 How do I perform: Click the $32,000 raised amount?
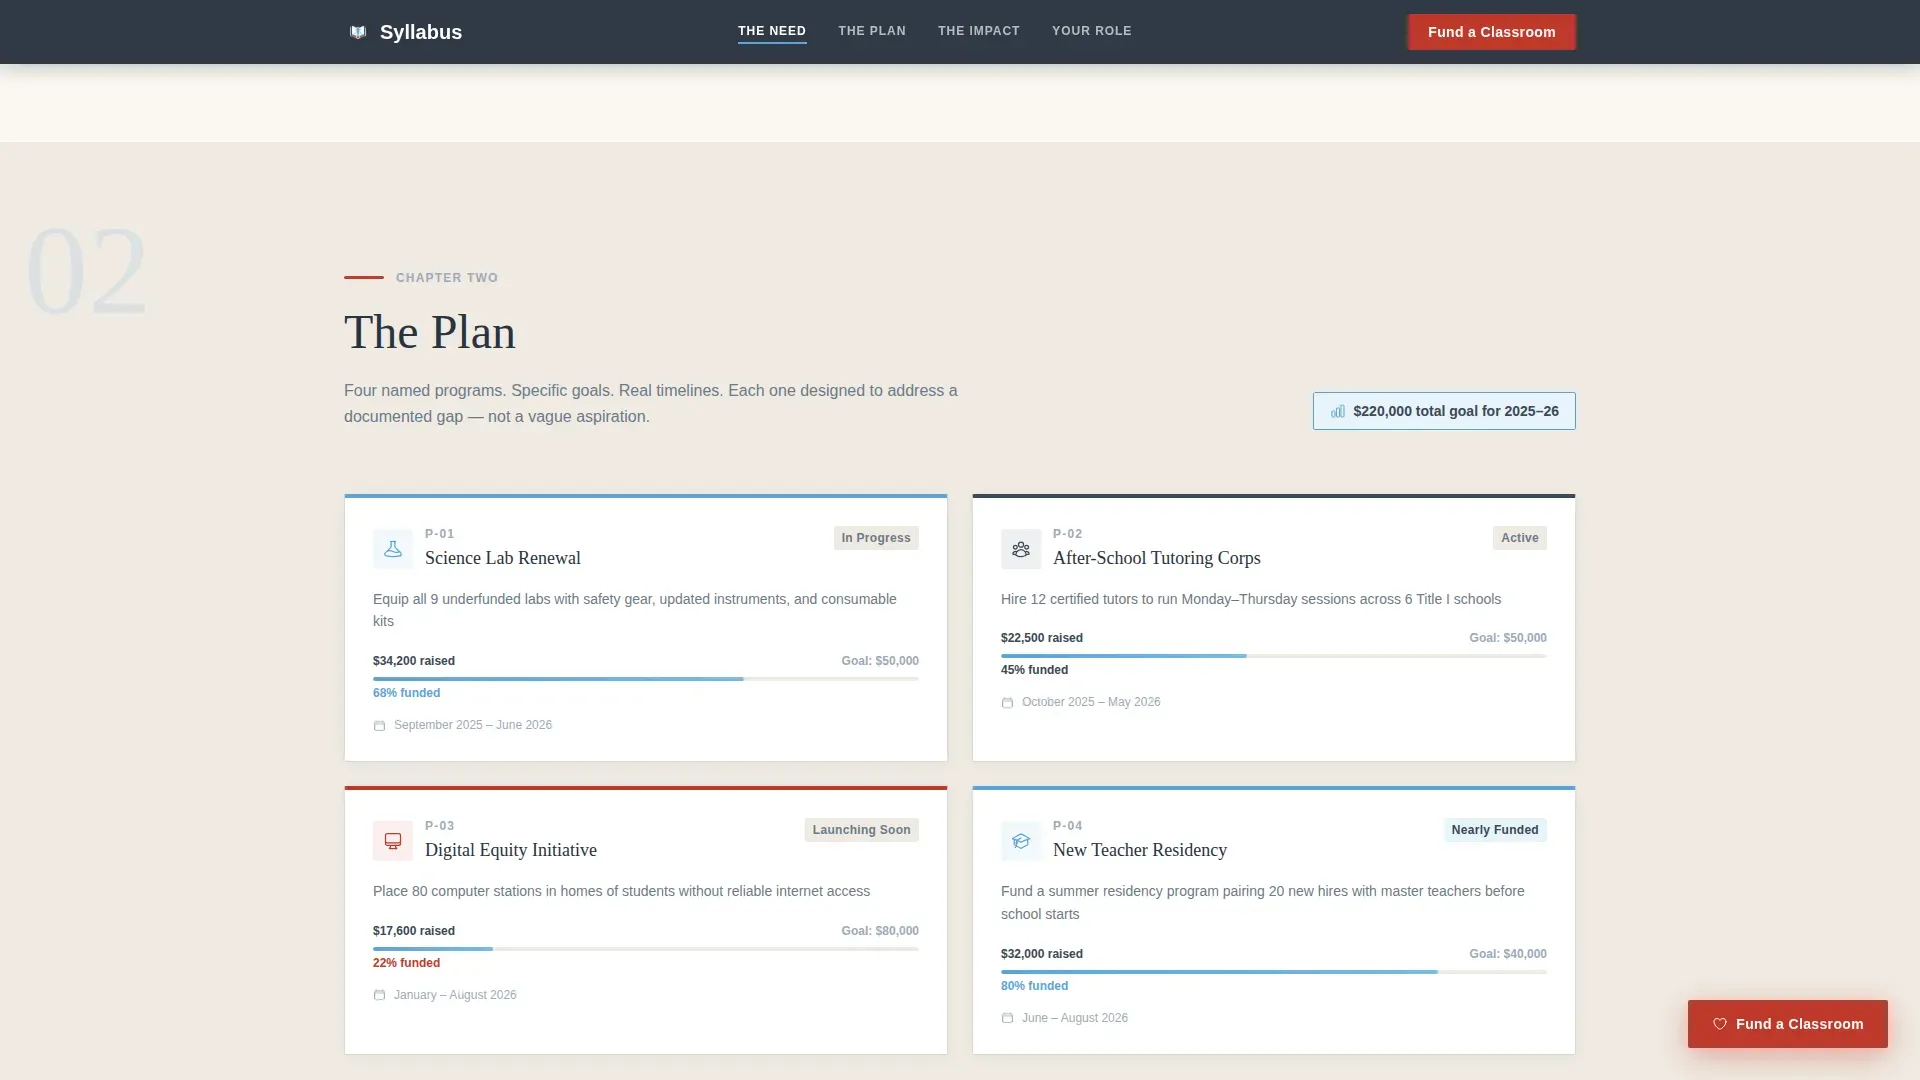(x=1042, y=954)
